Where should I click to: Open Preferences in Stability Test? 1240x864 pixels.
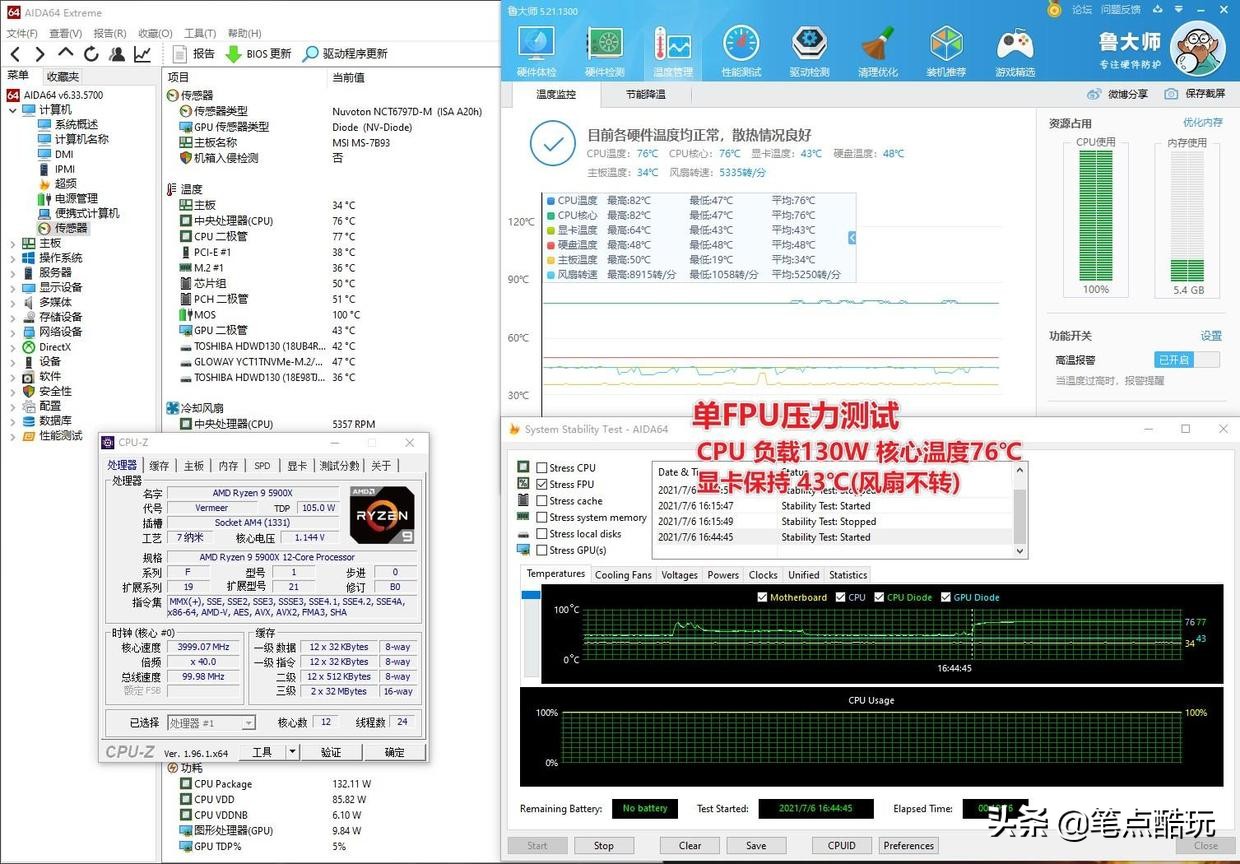coord(908,845)
